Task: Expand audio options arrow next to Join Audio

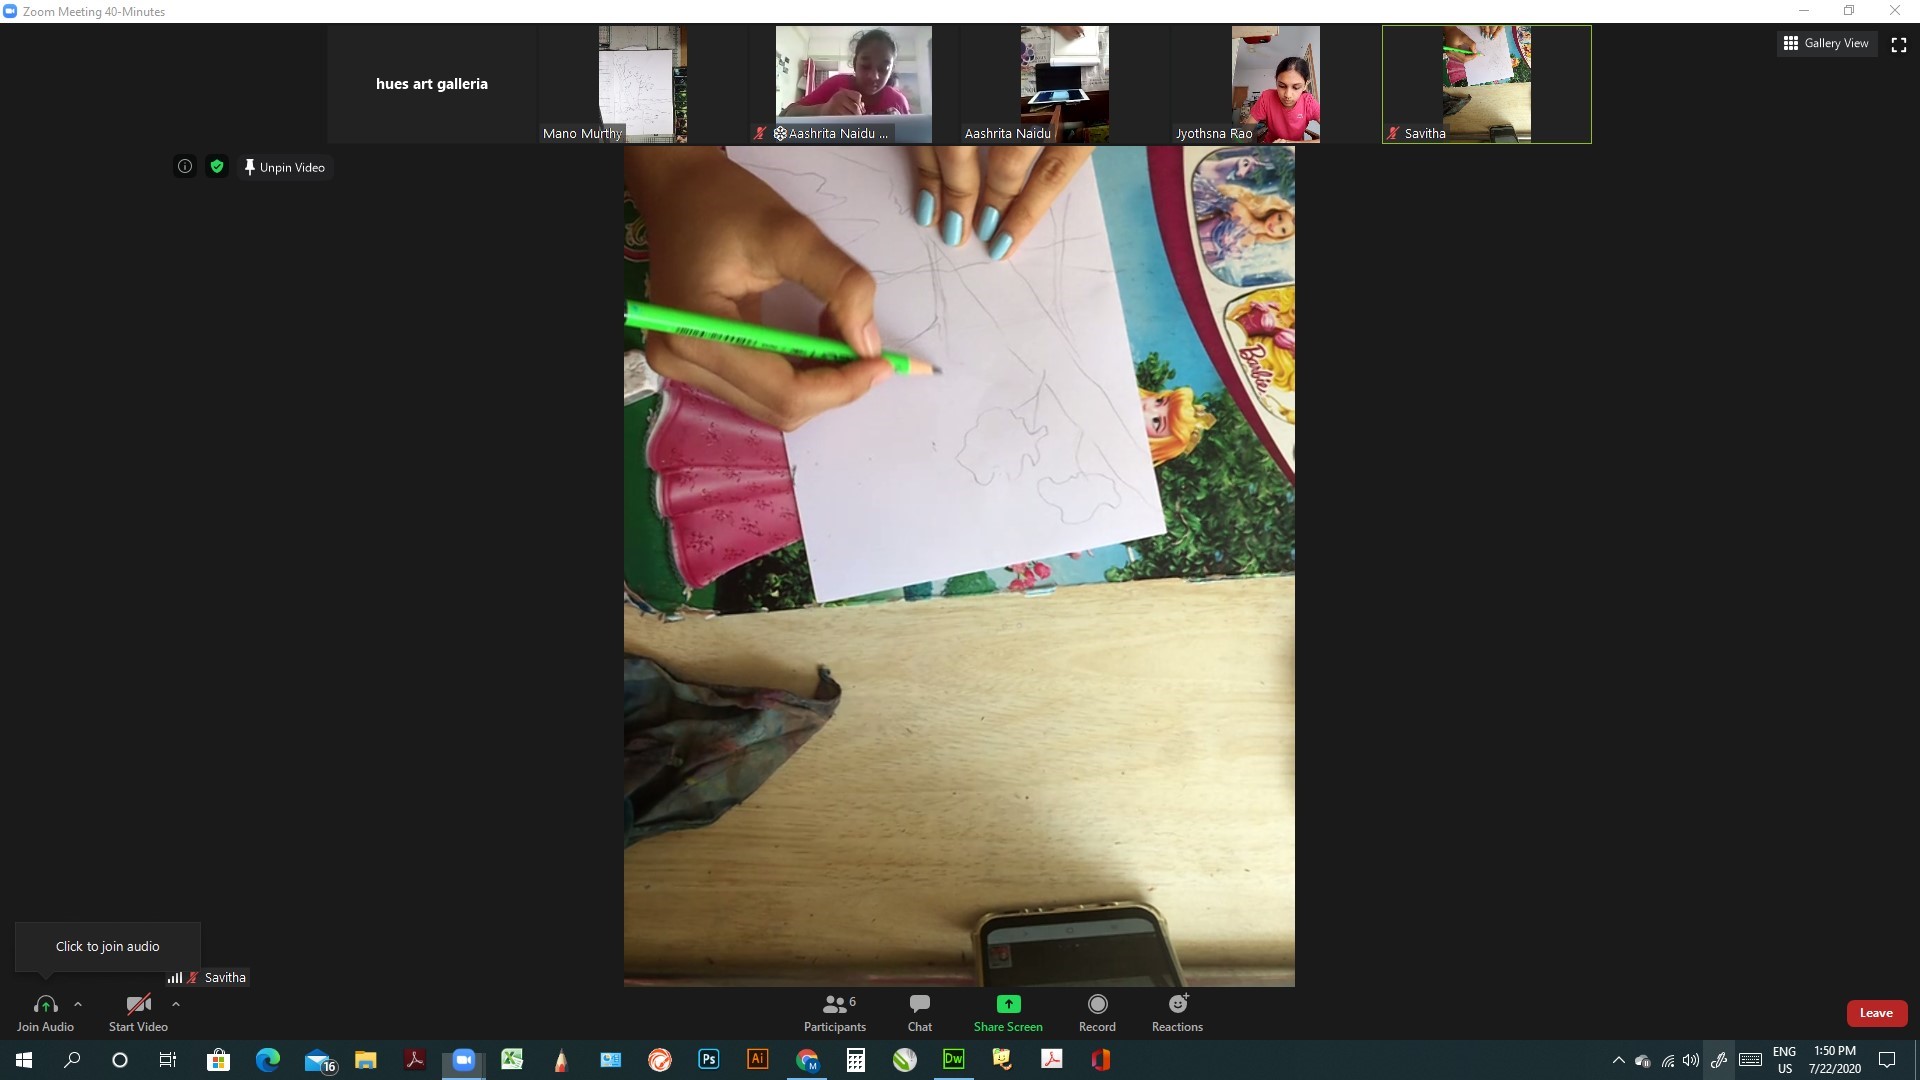Action: coord(78,1004)
